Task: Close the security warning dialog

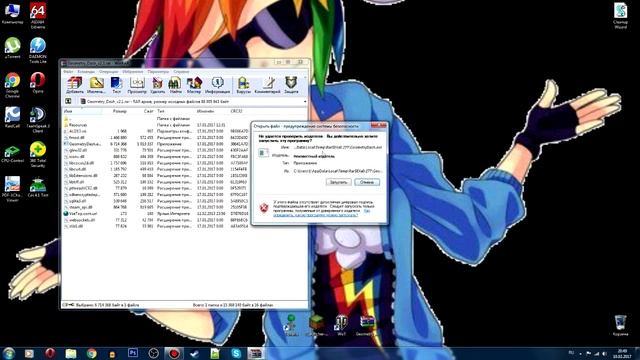Action: [x=378, y=126]
